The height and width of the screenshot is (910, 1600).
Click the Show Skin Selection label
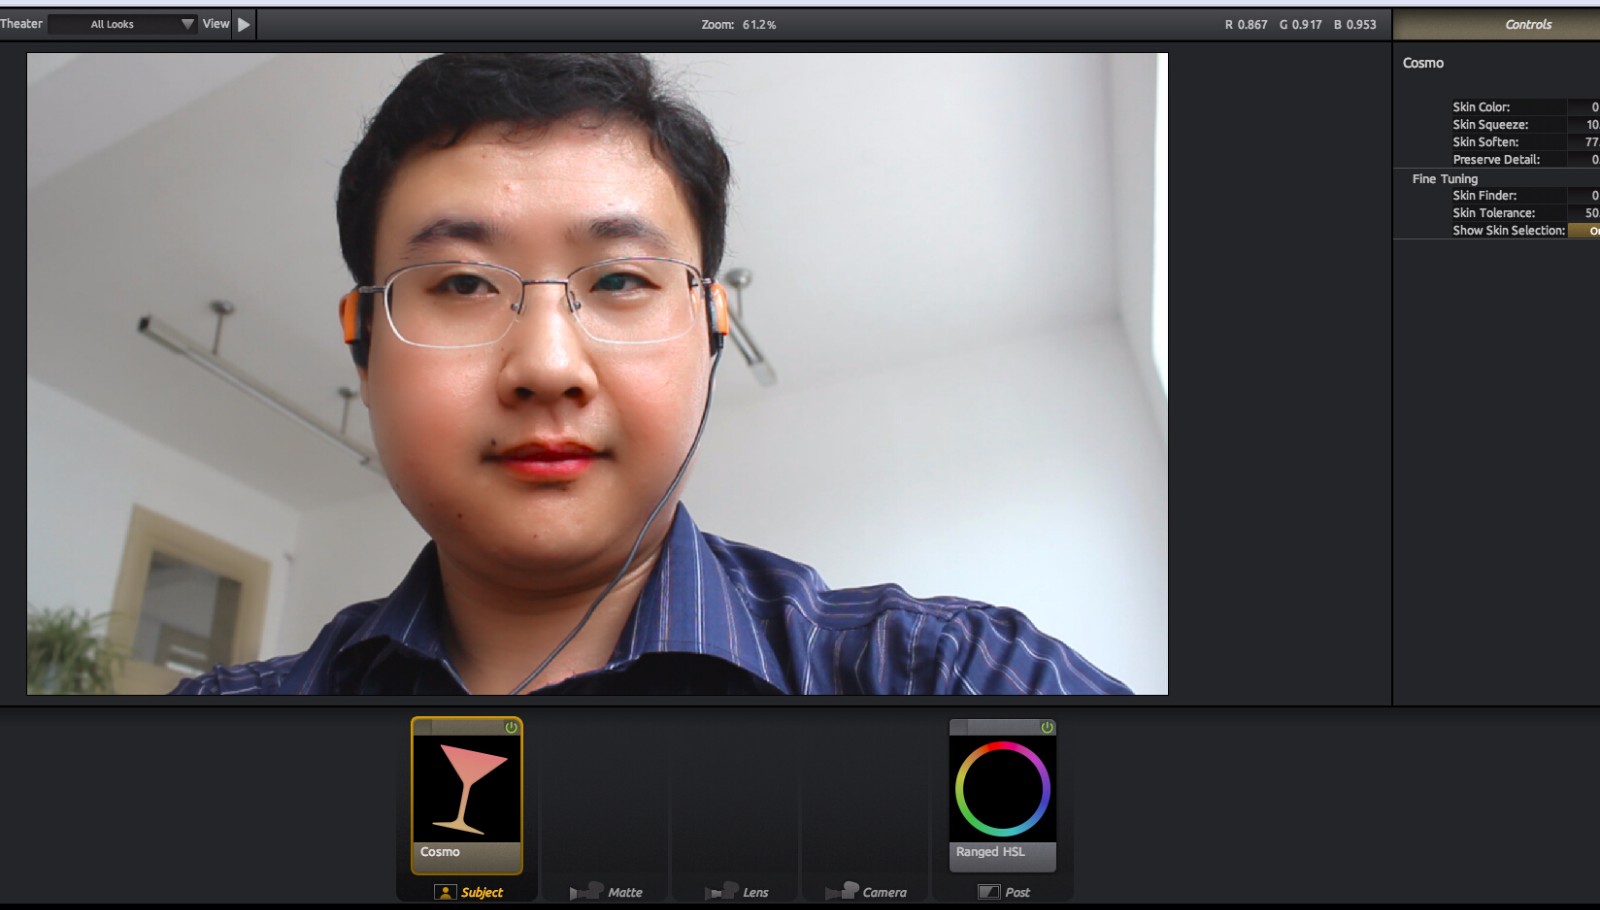coord(1508,230)
